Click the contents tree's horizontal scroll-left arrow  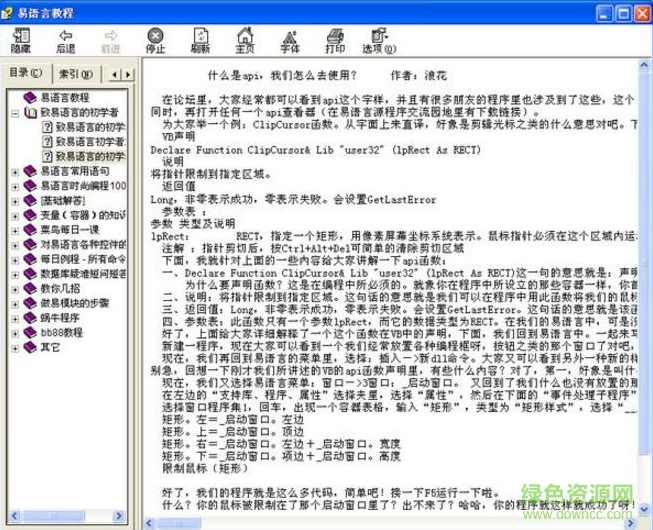pyautogui.click(x=15, y=516)
